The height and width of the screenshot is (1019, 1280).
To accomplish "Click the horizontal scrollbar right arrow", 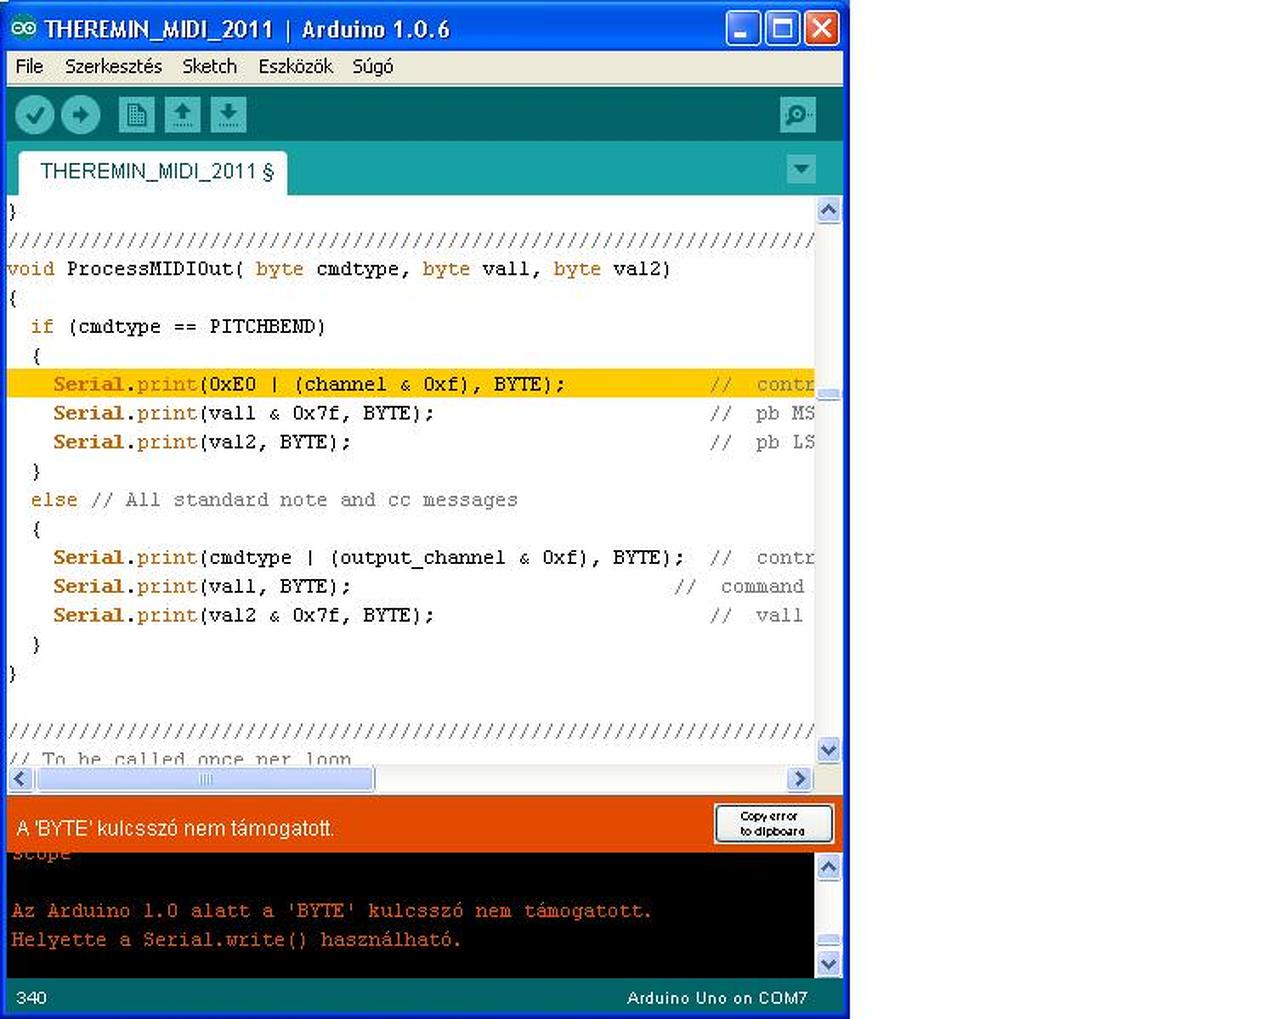I will (x=798, y=778).
